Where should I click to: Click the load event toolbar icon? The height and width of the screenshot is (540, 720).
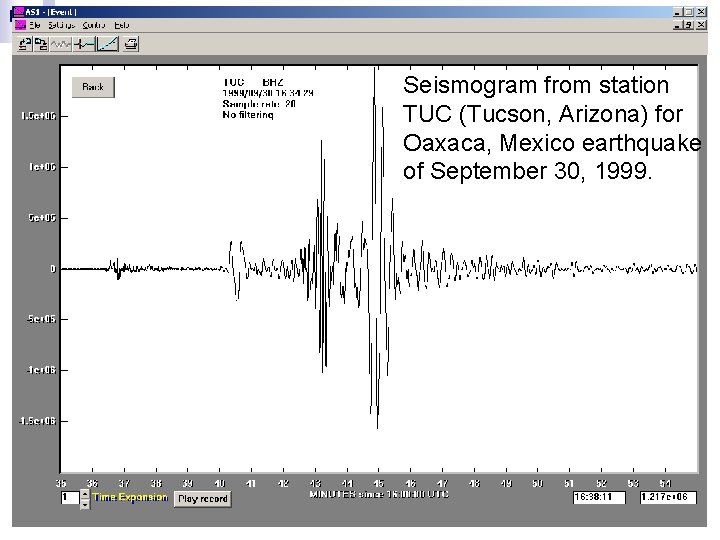(25, 45)
